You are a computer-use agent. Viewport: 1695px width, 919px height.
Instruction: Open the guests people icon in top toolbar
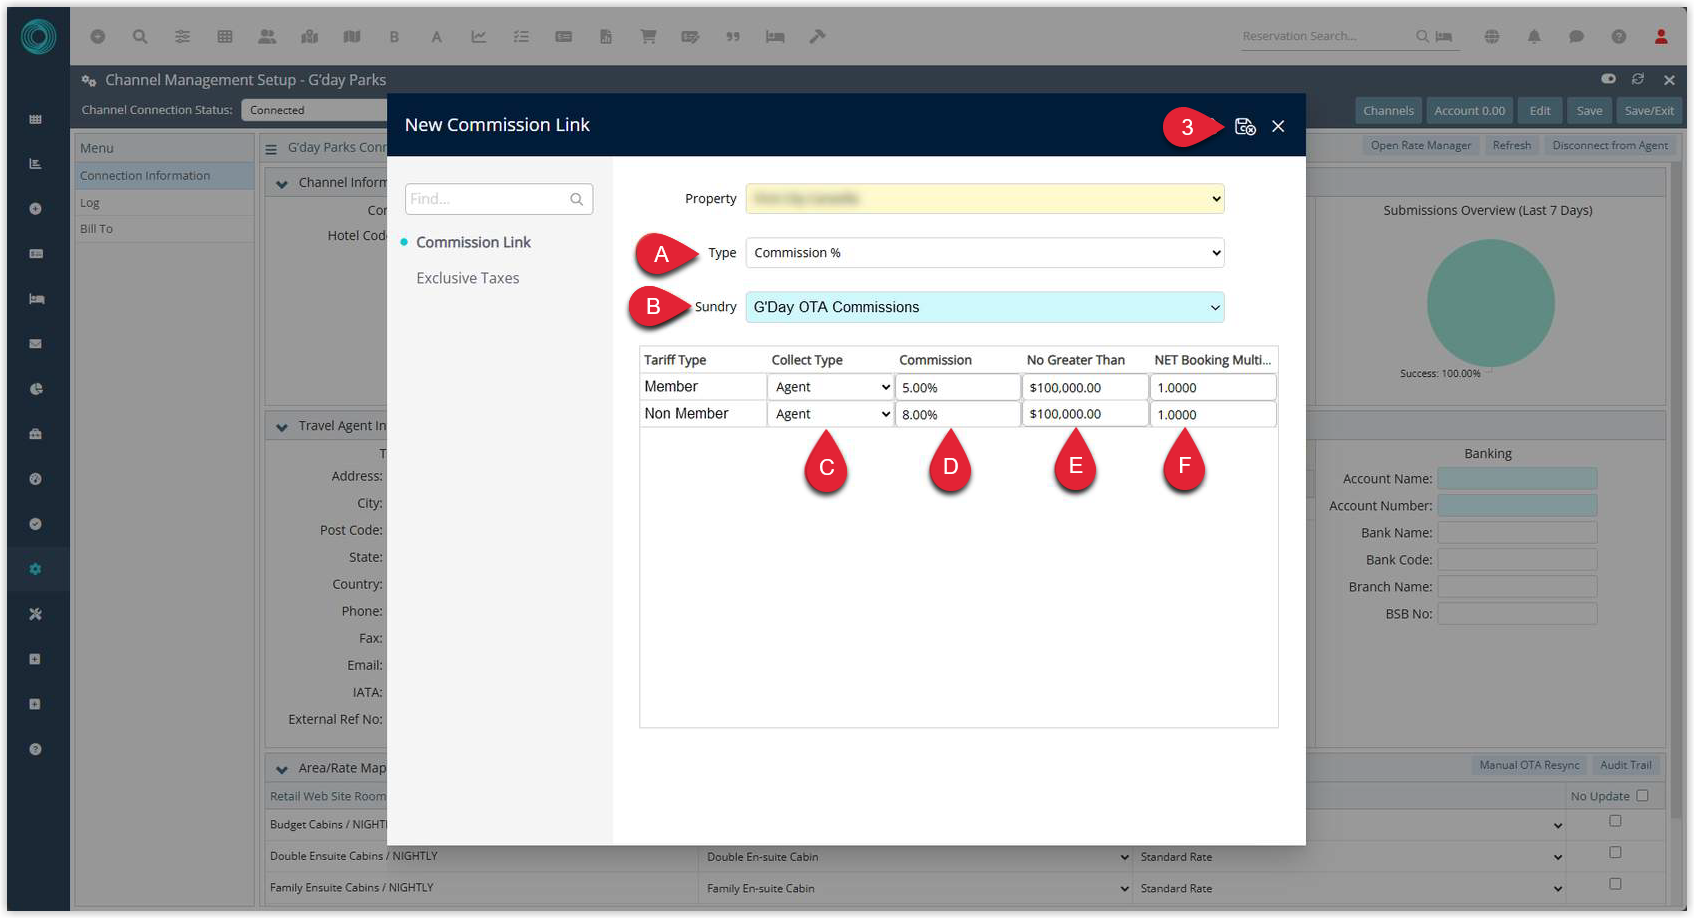tap(267, 36)
